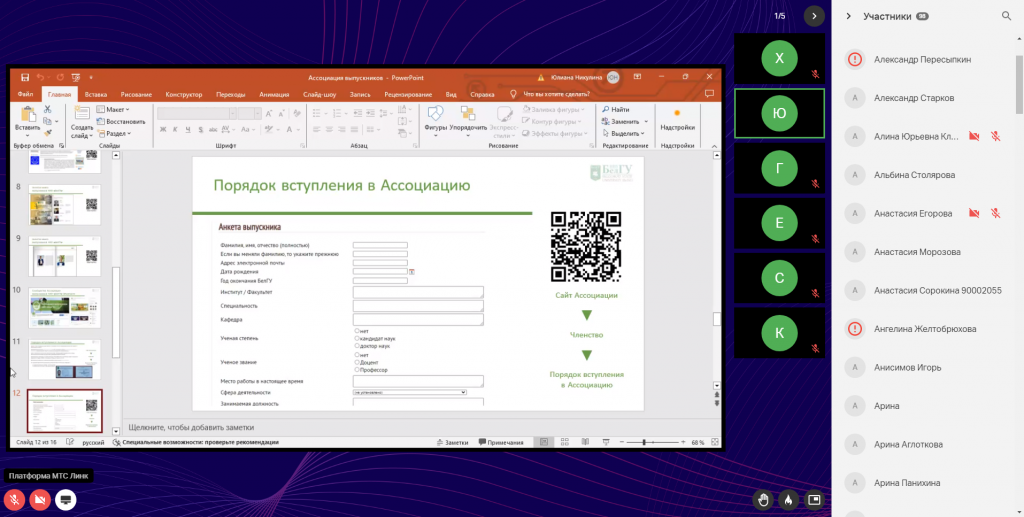Switch to Normal view icon in status bar

543,443
